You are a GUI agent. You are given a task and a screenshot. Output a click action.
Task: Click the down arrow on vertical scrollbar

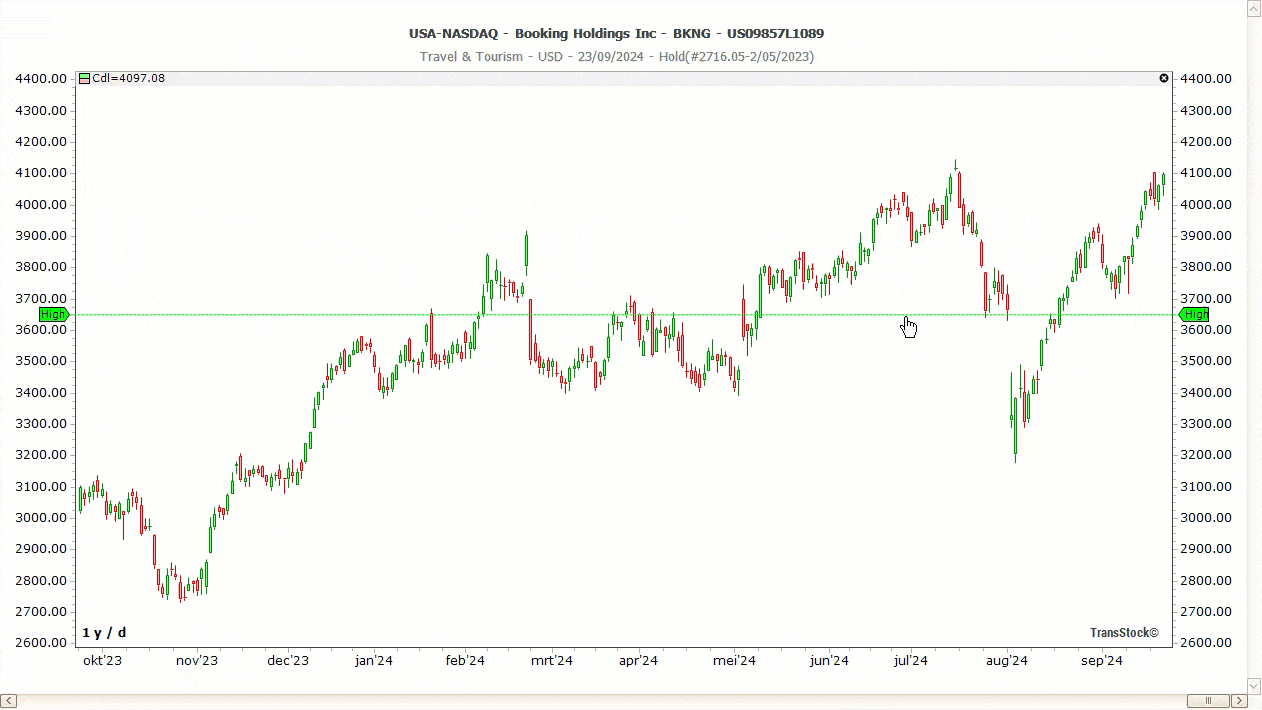[1252, 686]
